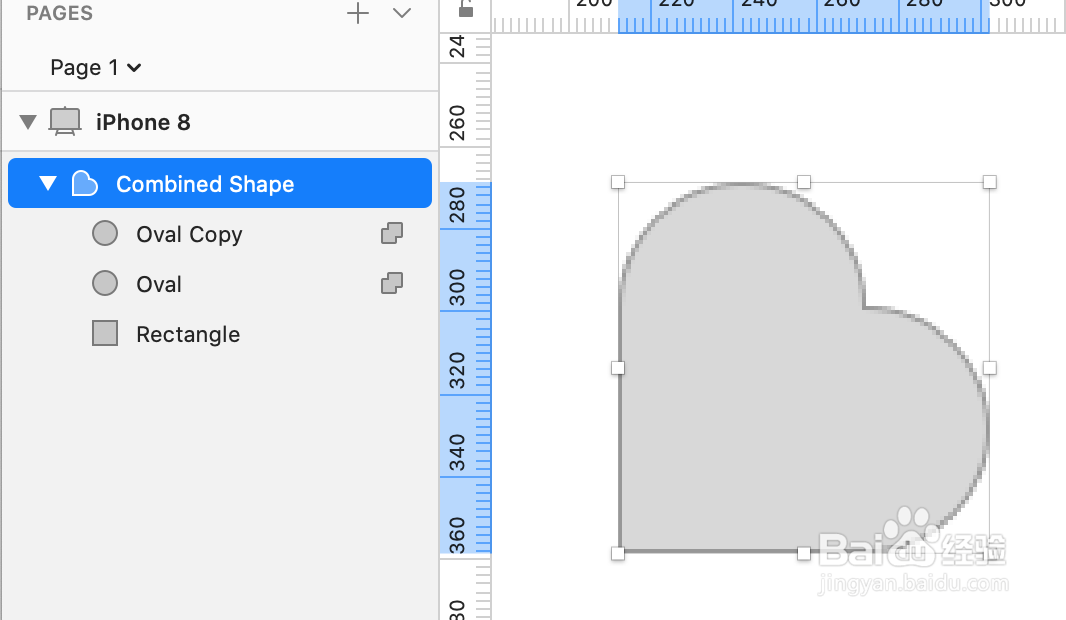Click the Oval Copy circle icon
1066x620 pixels.
105,233
